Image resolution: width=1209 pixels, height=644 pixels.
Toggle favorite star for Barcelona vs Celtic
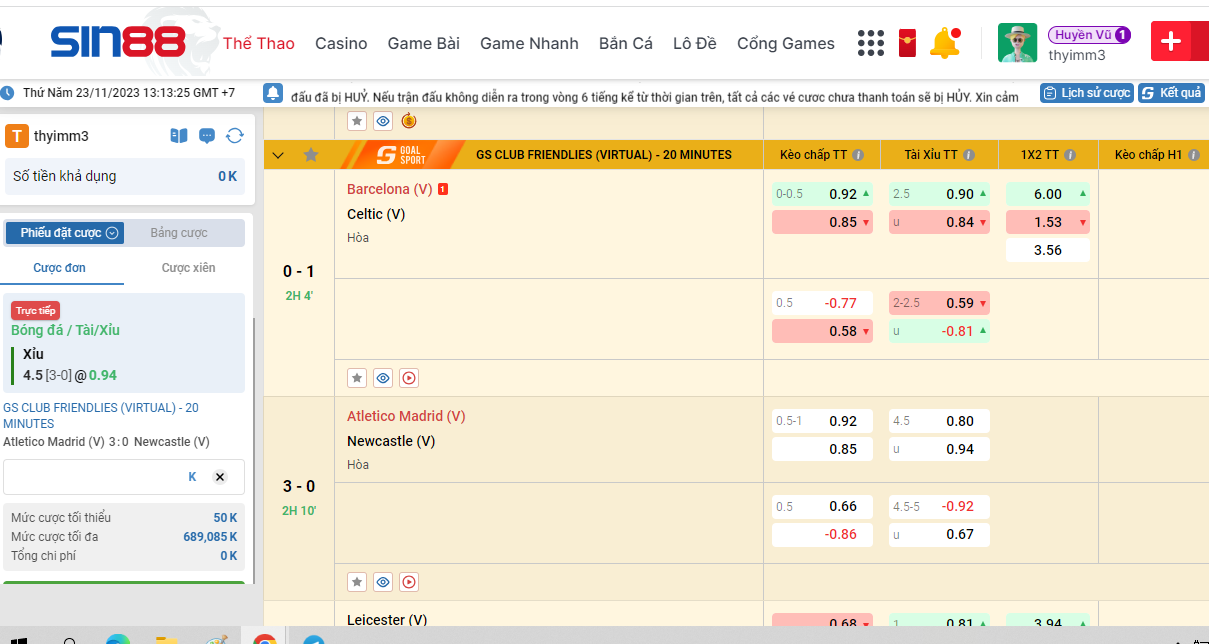click(357, 378)
